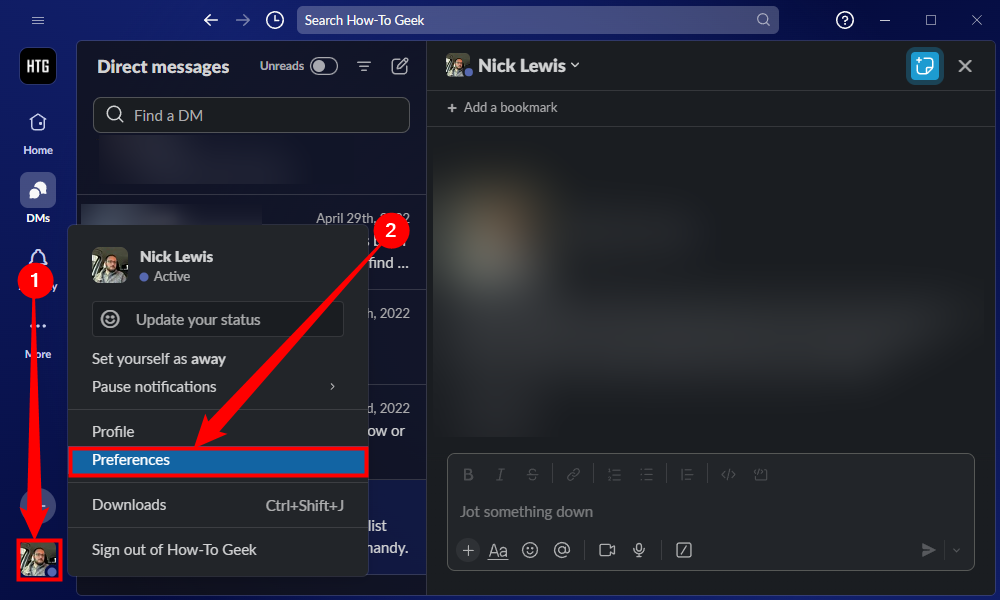Toggle italic formatting
This screenshot has height=600, width=1000.
[500, 474]
